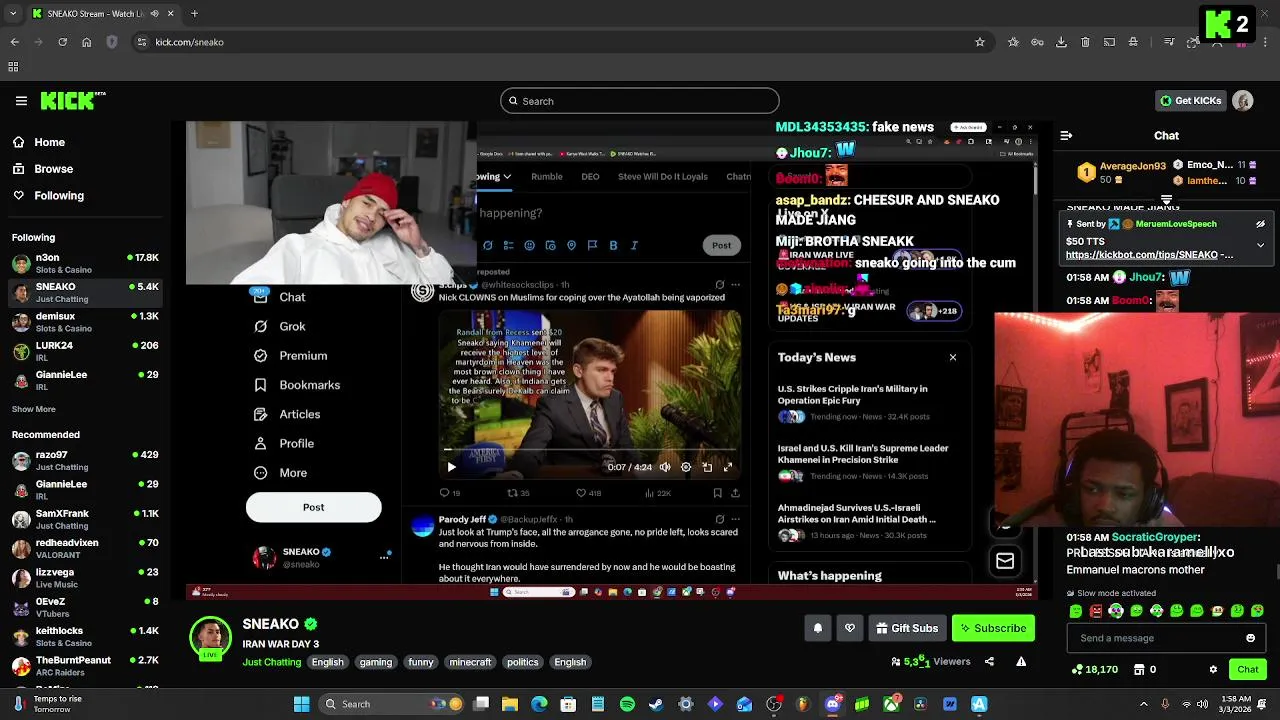Open browser tab search dropdown

14,14
